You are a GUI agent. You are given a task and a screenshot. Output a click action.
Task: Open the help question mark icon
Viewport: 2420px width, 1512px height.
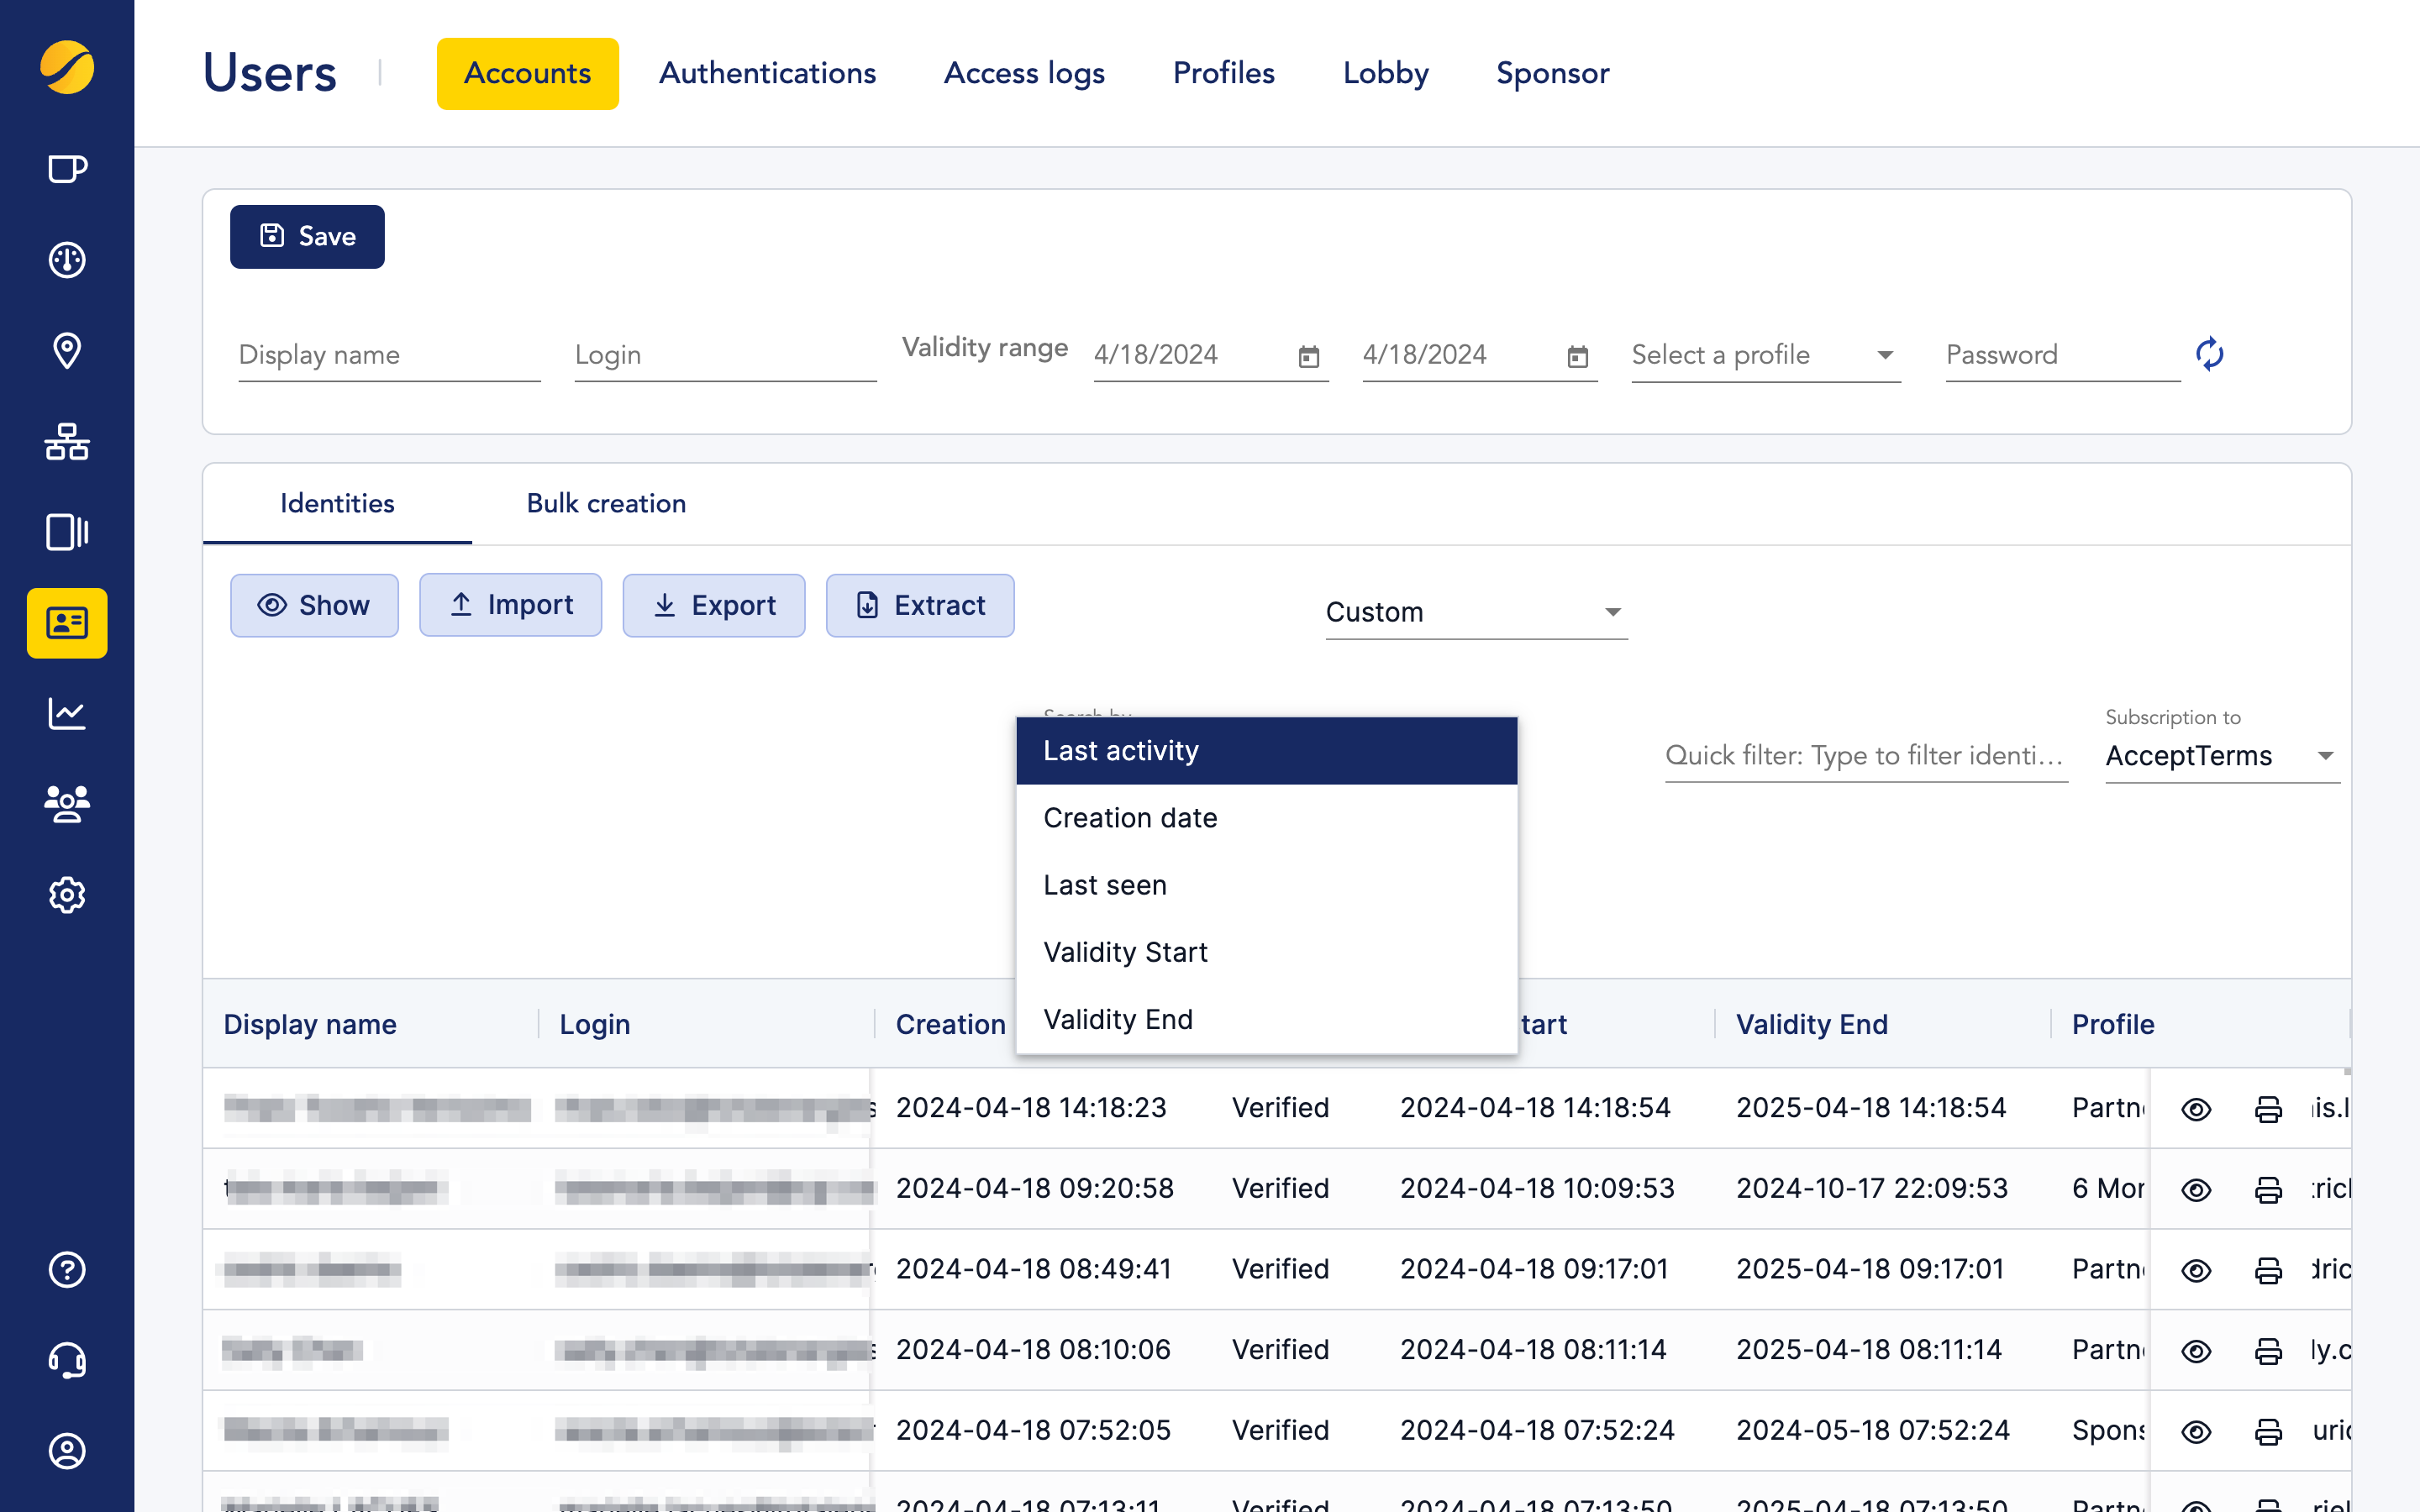pos(66,1270)
